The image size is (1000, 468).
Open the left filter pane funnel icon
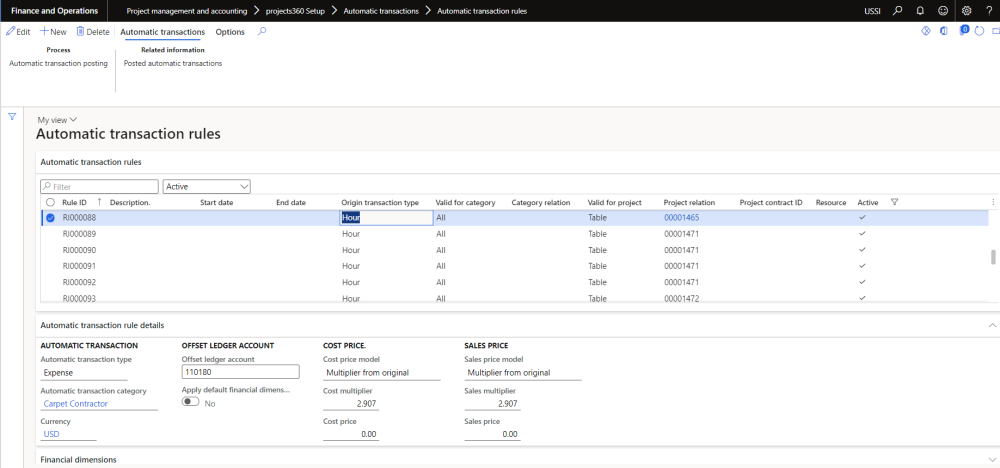(13, 117)
